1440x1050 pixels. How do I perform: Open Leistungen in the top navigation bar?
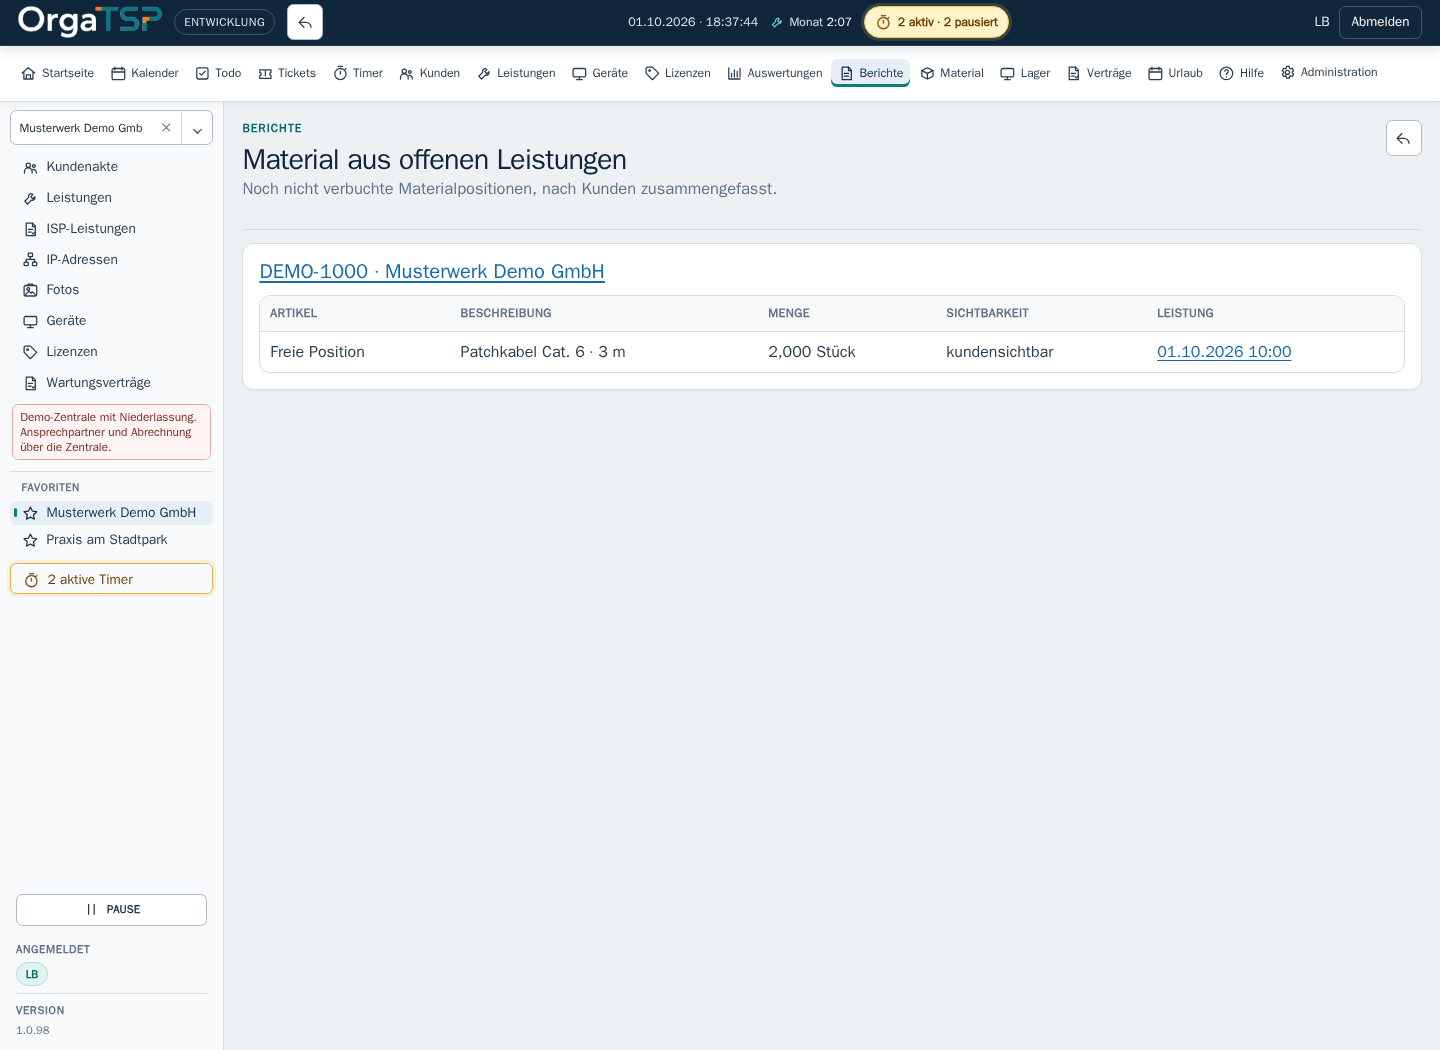[x=517, y=73]
